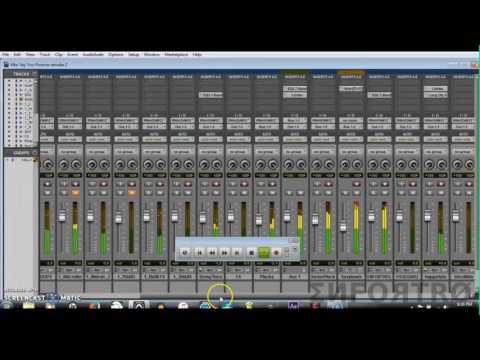480x360 pixels.
Task: Select the Keyboards track name label
Action: (x=351, y=277)
